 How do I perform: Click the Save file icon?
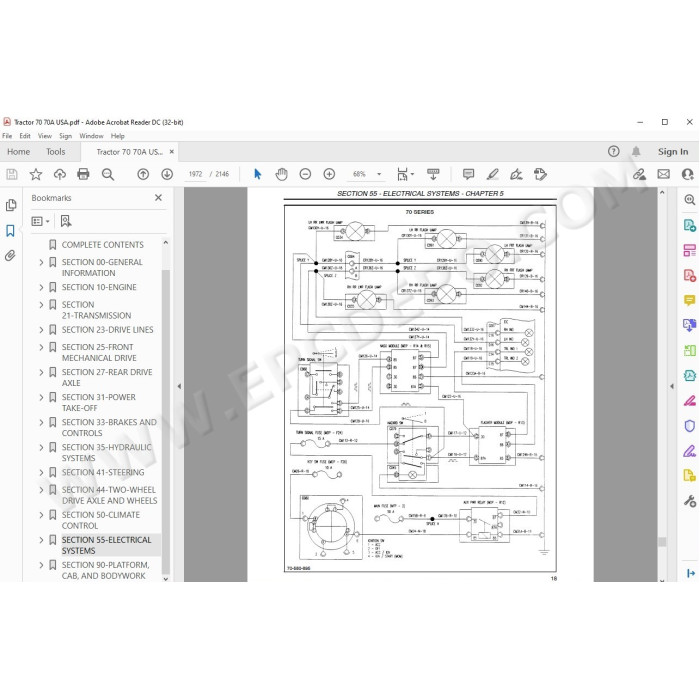point(12,174)
